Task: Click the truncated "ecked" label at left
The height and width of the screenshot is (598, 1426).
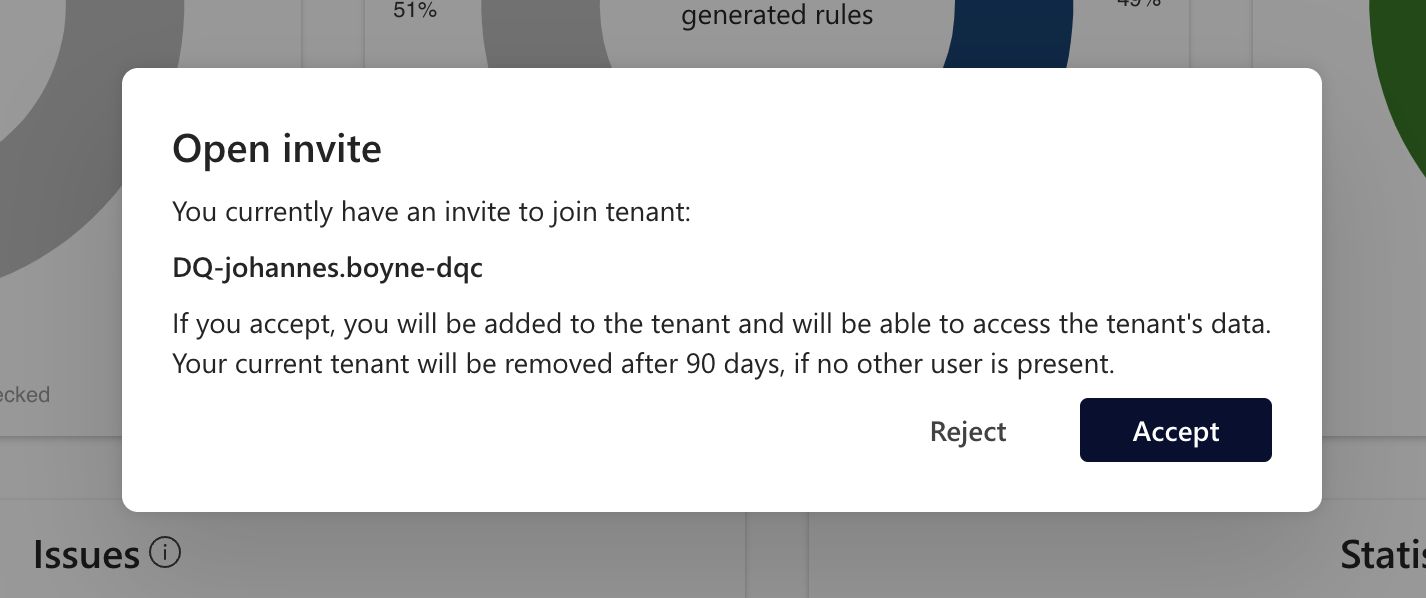Action: pyautogui.click(x=24, y=395)
